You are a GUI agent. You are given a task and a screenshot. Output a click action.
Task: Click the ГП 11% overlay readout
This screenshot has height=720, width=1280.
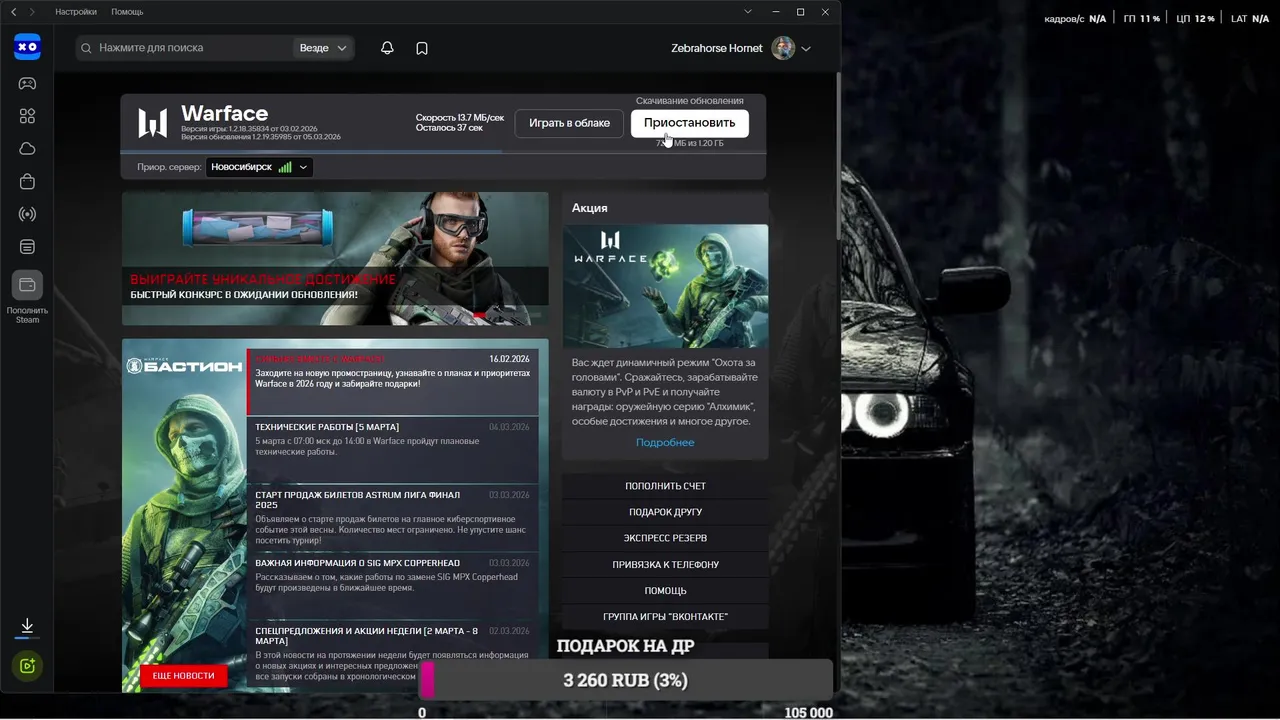point(1141,19)
